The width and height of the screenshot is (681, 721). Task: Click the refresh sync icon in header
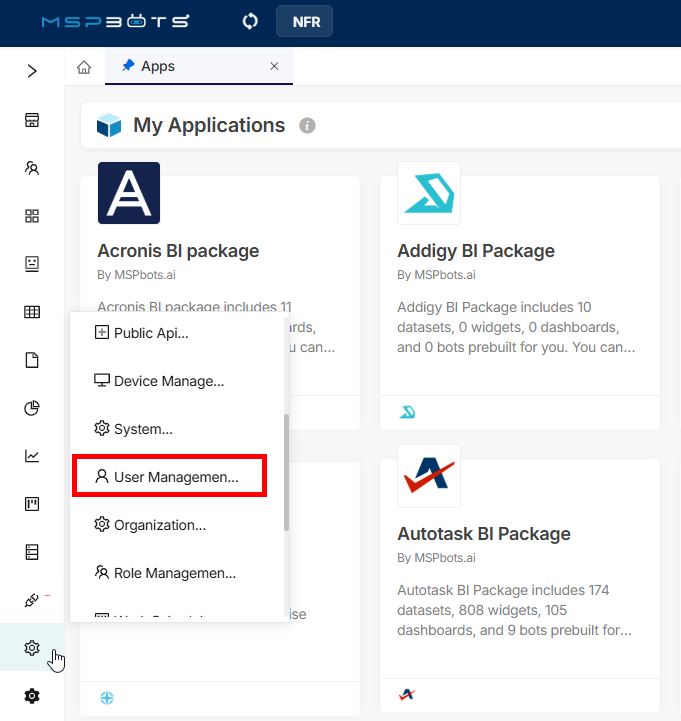[x=251, y=22]
